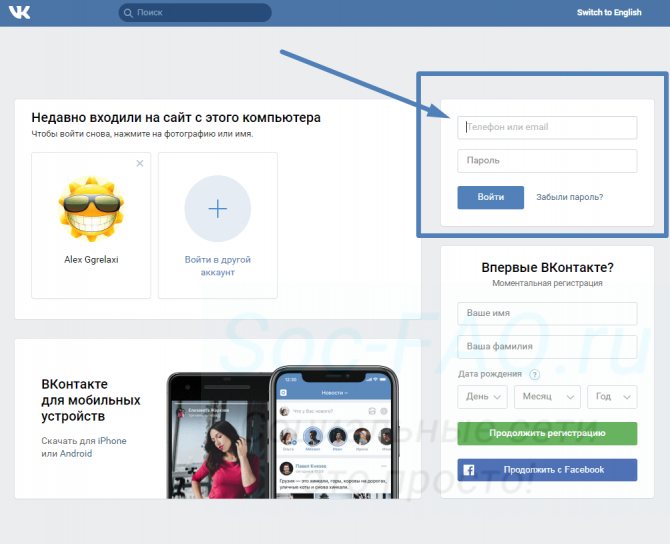This screenshot has height=544, width=670.
Task: Focus the Пароль password field
Action: (547, 161)
